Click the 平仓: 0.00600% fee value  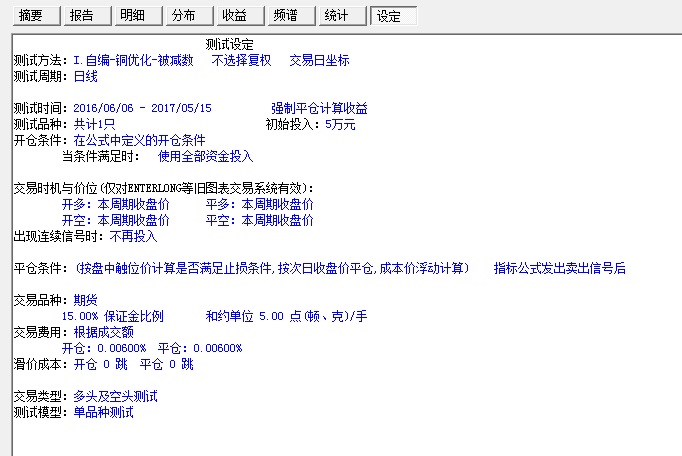tap(200, 348)
